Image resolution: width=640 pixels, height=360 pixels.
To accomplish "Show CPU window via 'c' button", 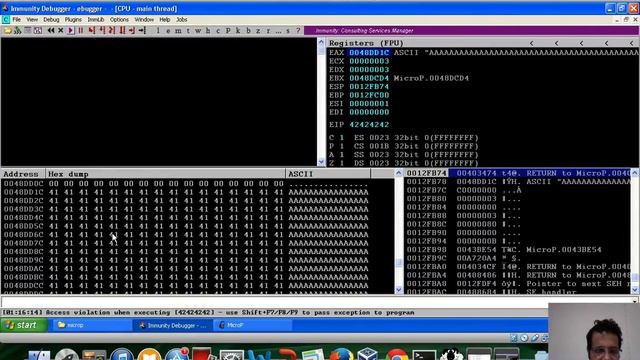I will (218, 31).
